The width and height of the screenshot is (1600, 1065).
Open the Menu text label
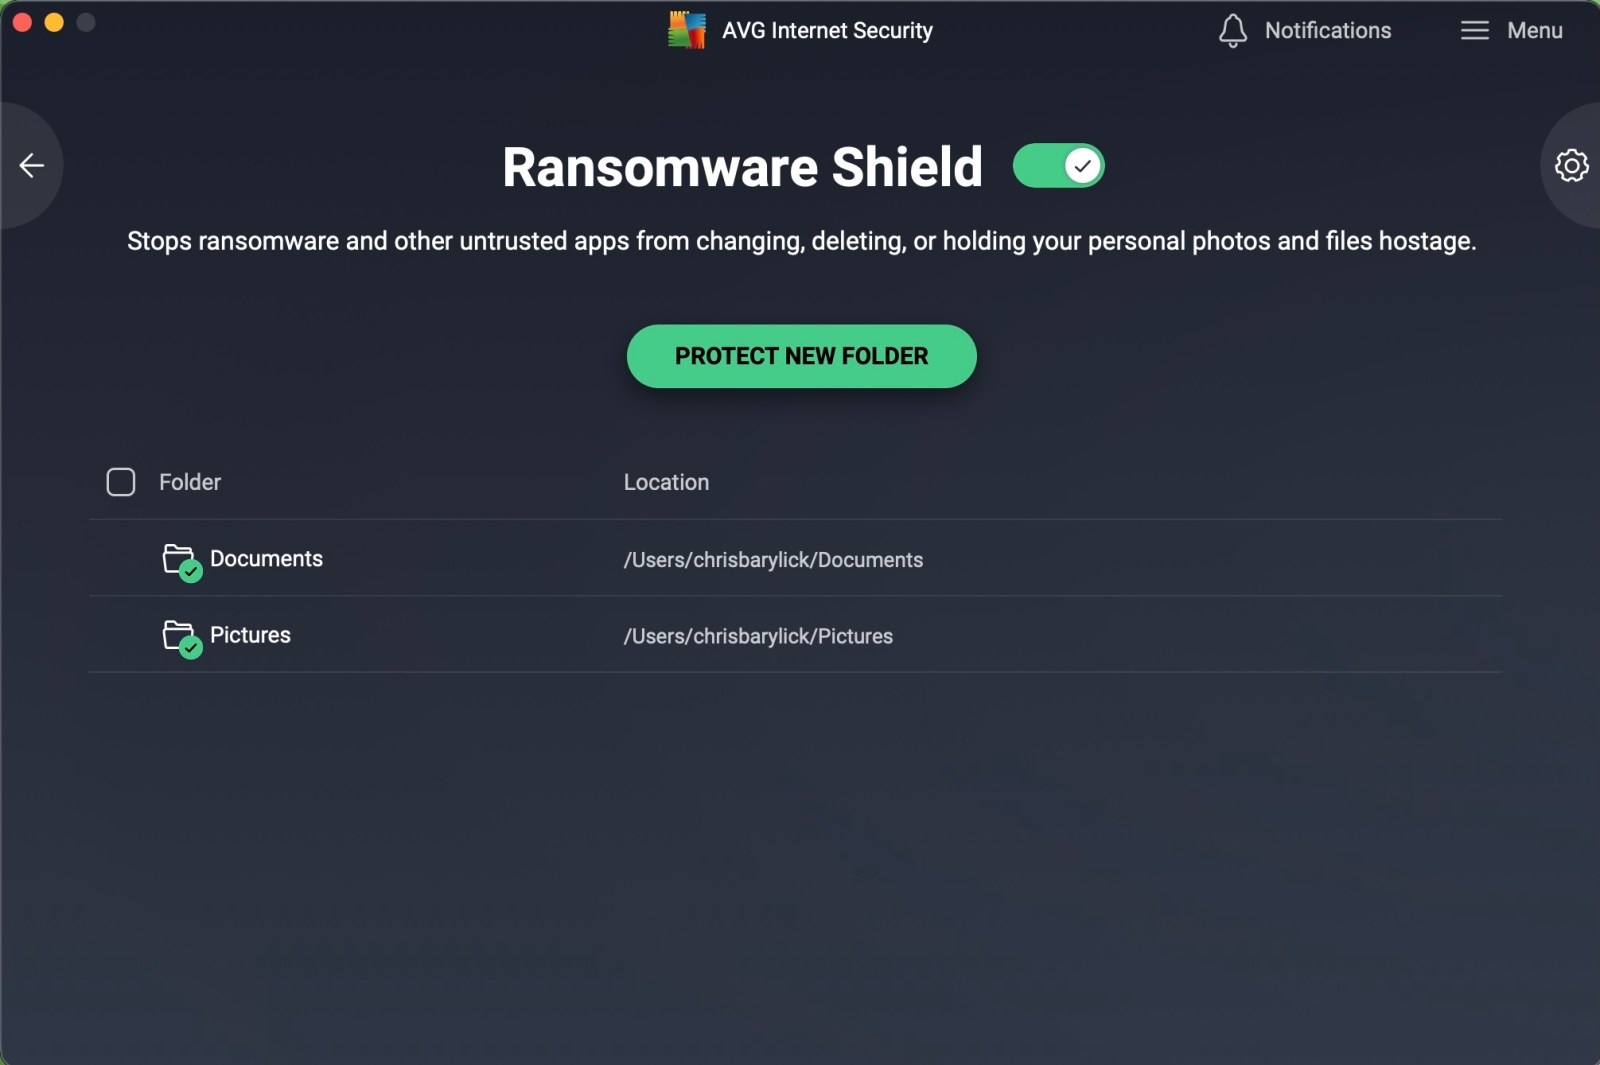[x=1534, y=31]
